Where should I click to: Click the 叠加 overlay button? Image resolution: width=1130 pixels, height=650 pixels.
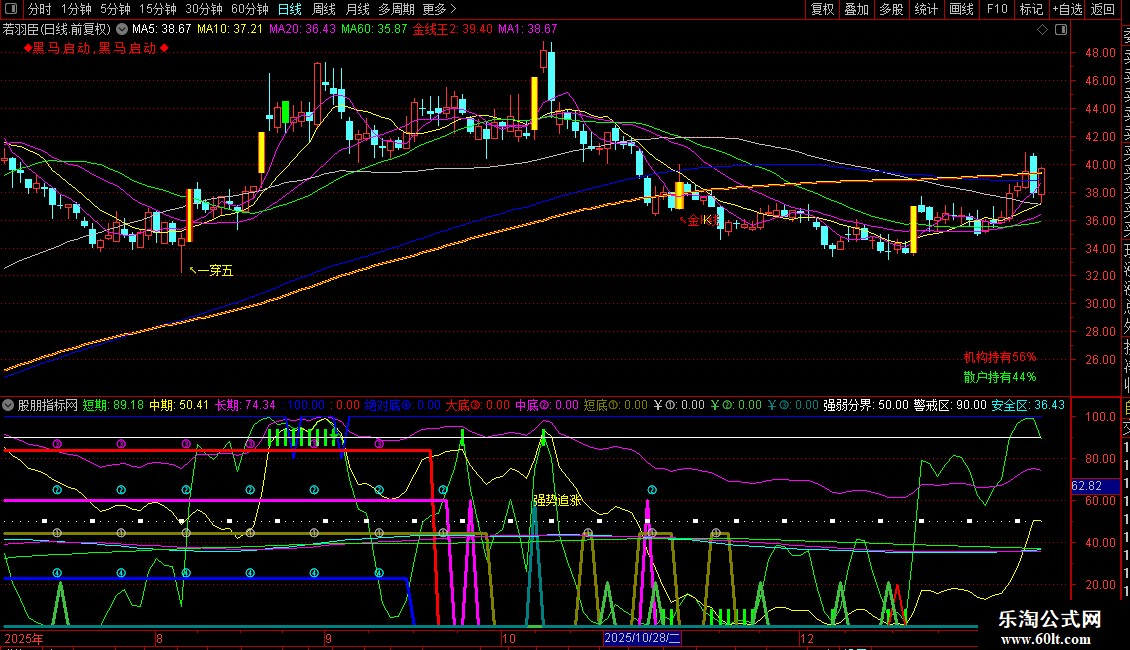[856, 10]
